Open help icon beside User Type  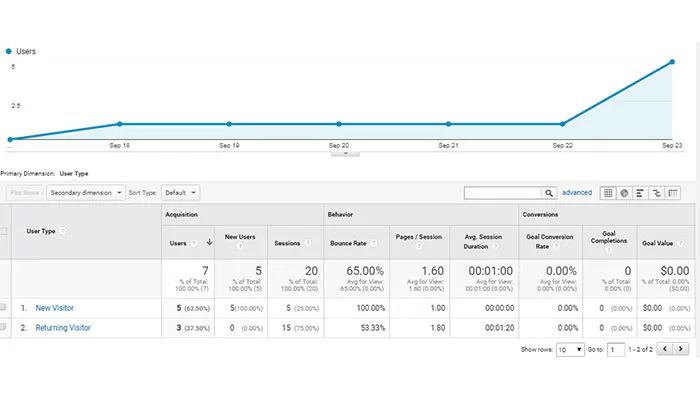click(62, 231)
